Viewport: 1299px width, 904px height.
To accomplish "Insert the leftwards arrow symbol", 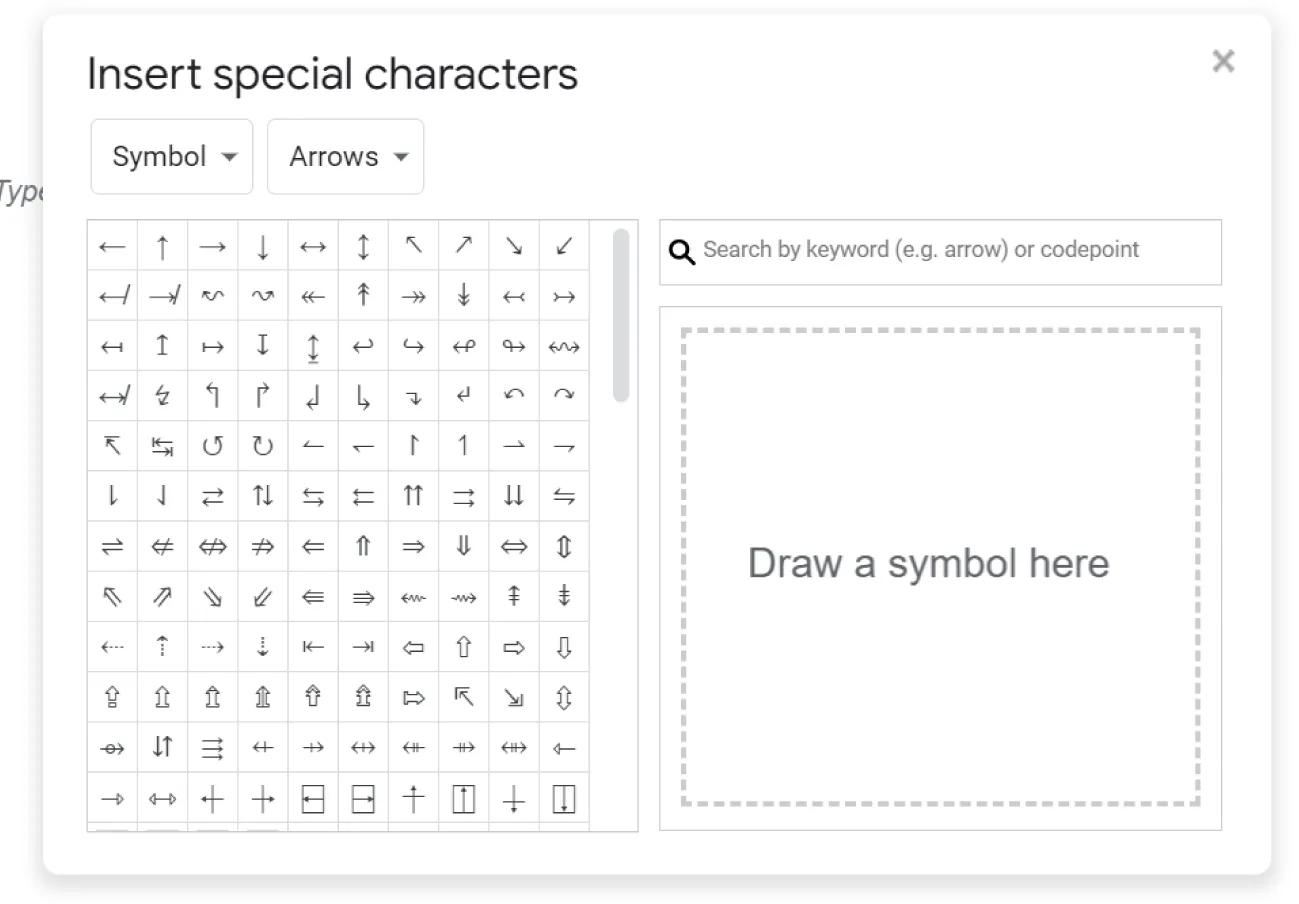I will 112,245.
